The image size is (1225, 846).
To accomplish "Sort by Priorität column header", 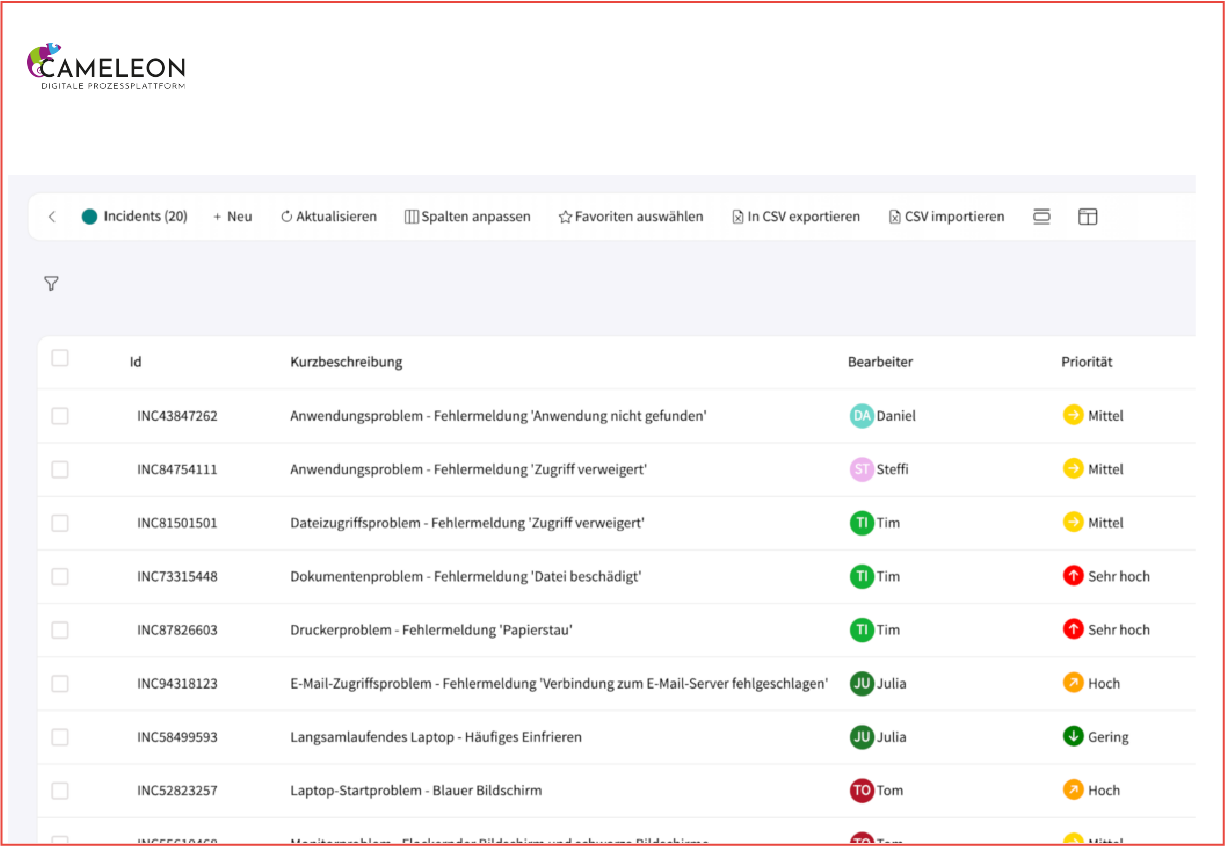I will [x=1086, y=362].
